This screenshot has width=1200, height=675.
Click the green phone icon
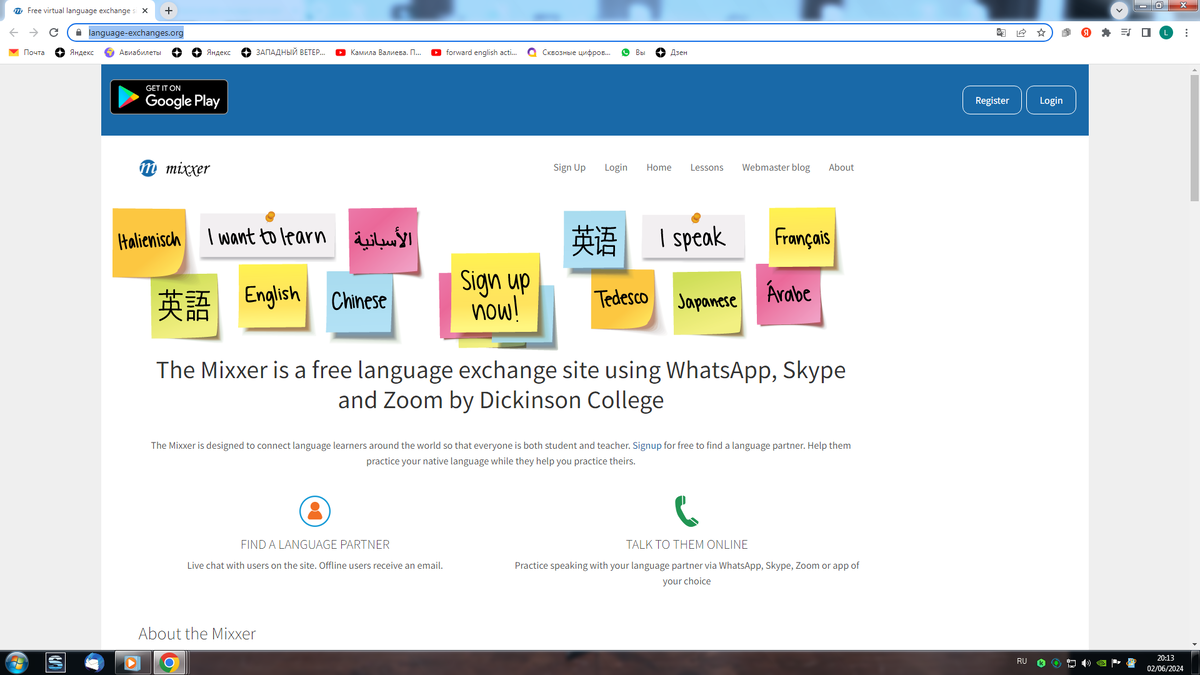pyautogui.click(x=686, y=511)
